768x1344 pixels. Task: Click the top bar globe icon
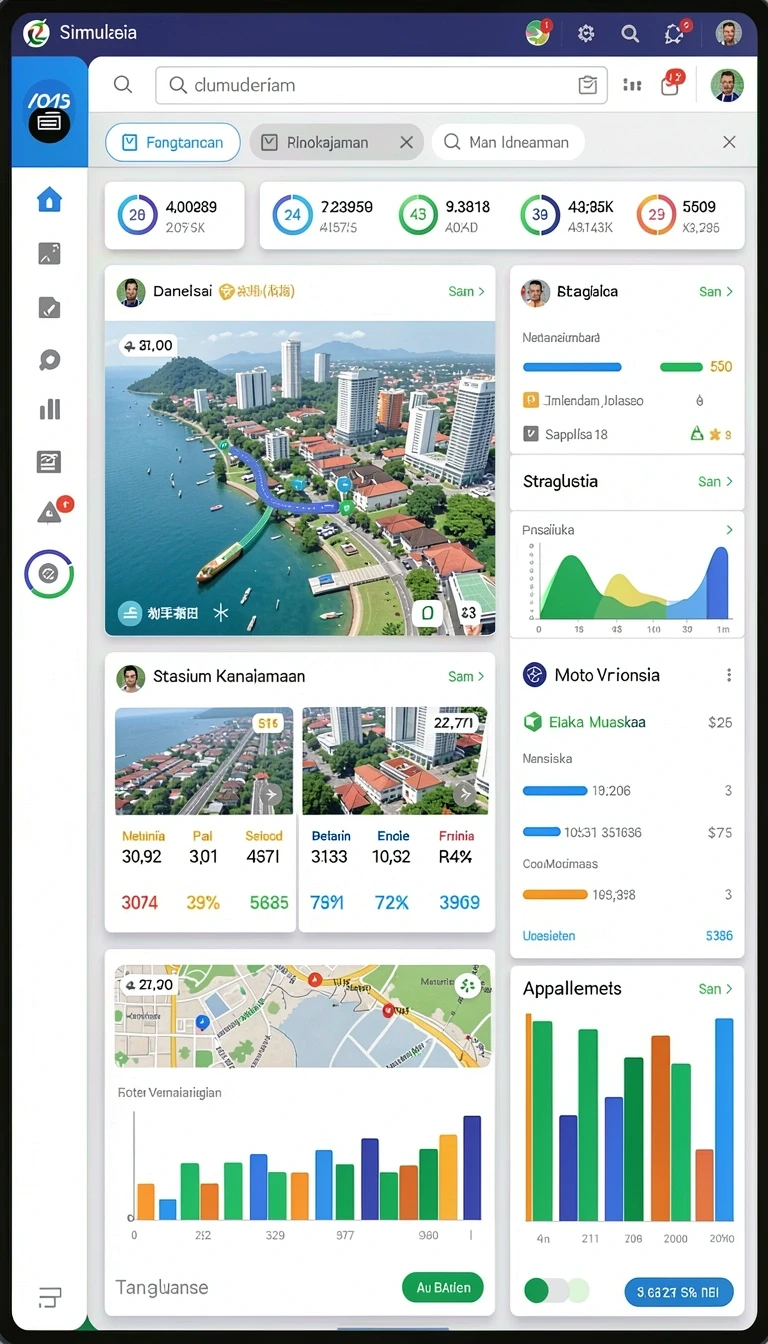tap(538, 33)
